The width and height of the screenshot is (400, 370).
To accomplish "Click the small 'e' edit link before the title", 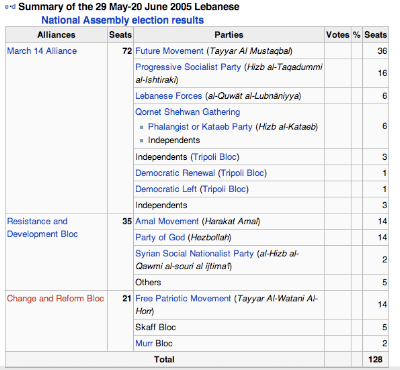I will [7, 7].
